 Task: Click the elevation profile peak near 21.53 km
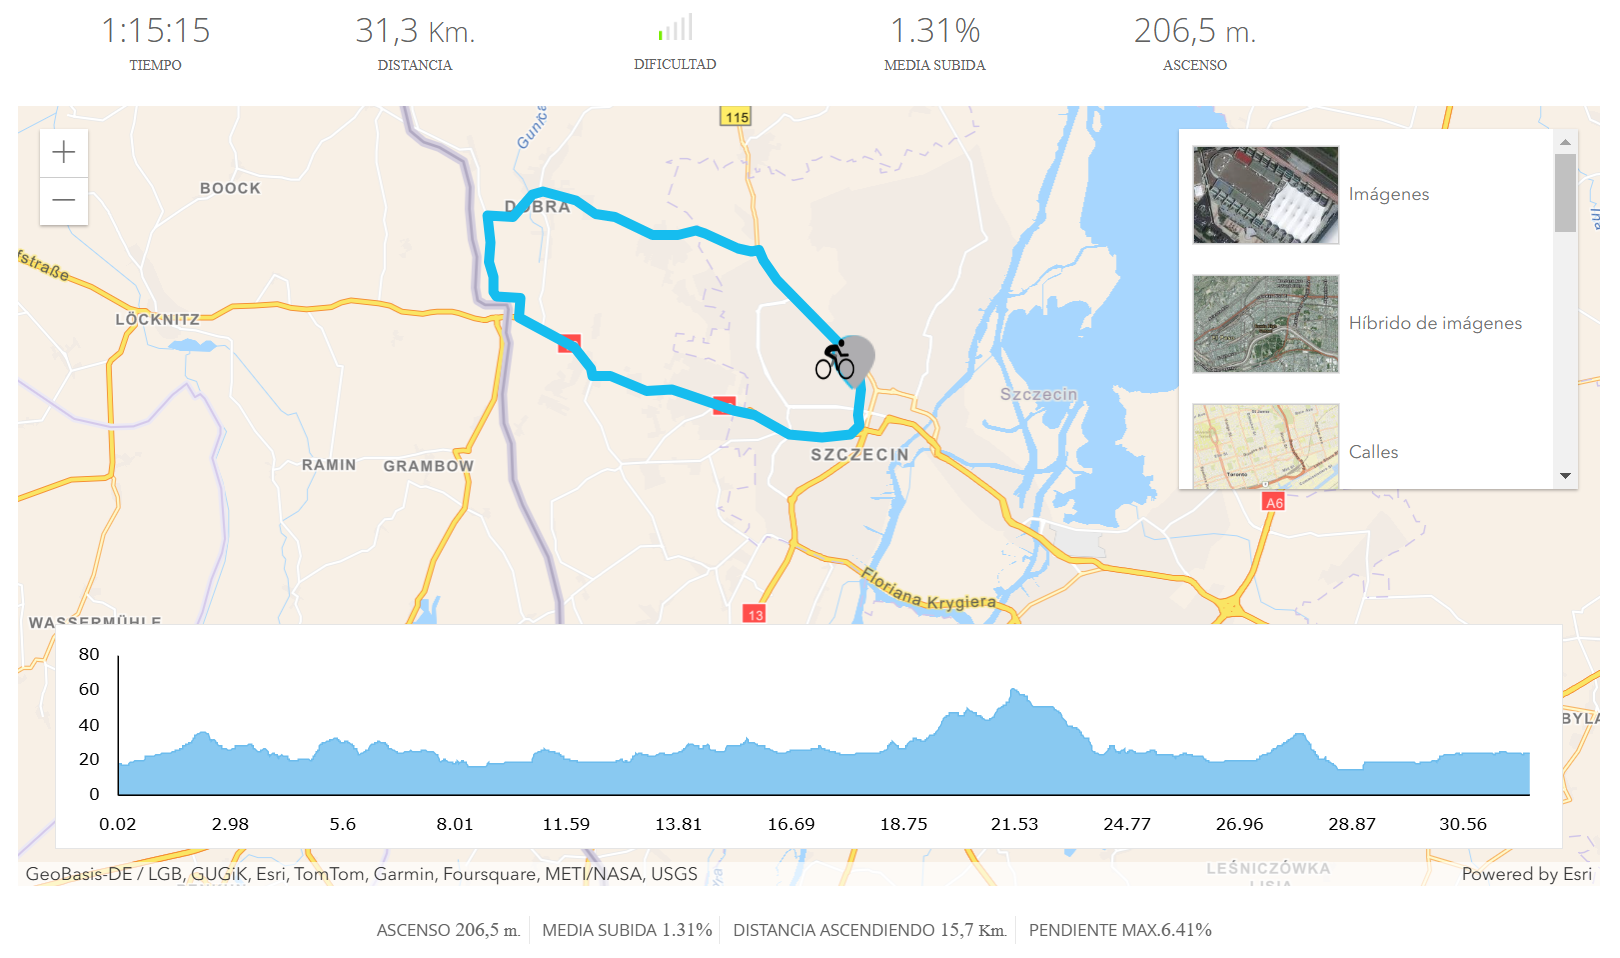[1015, 692]
